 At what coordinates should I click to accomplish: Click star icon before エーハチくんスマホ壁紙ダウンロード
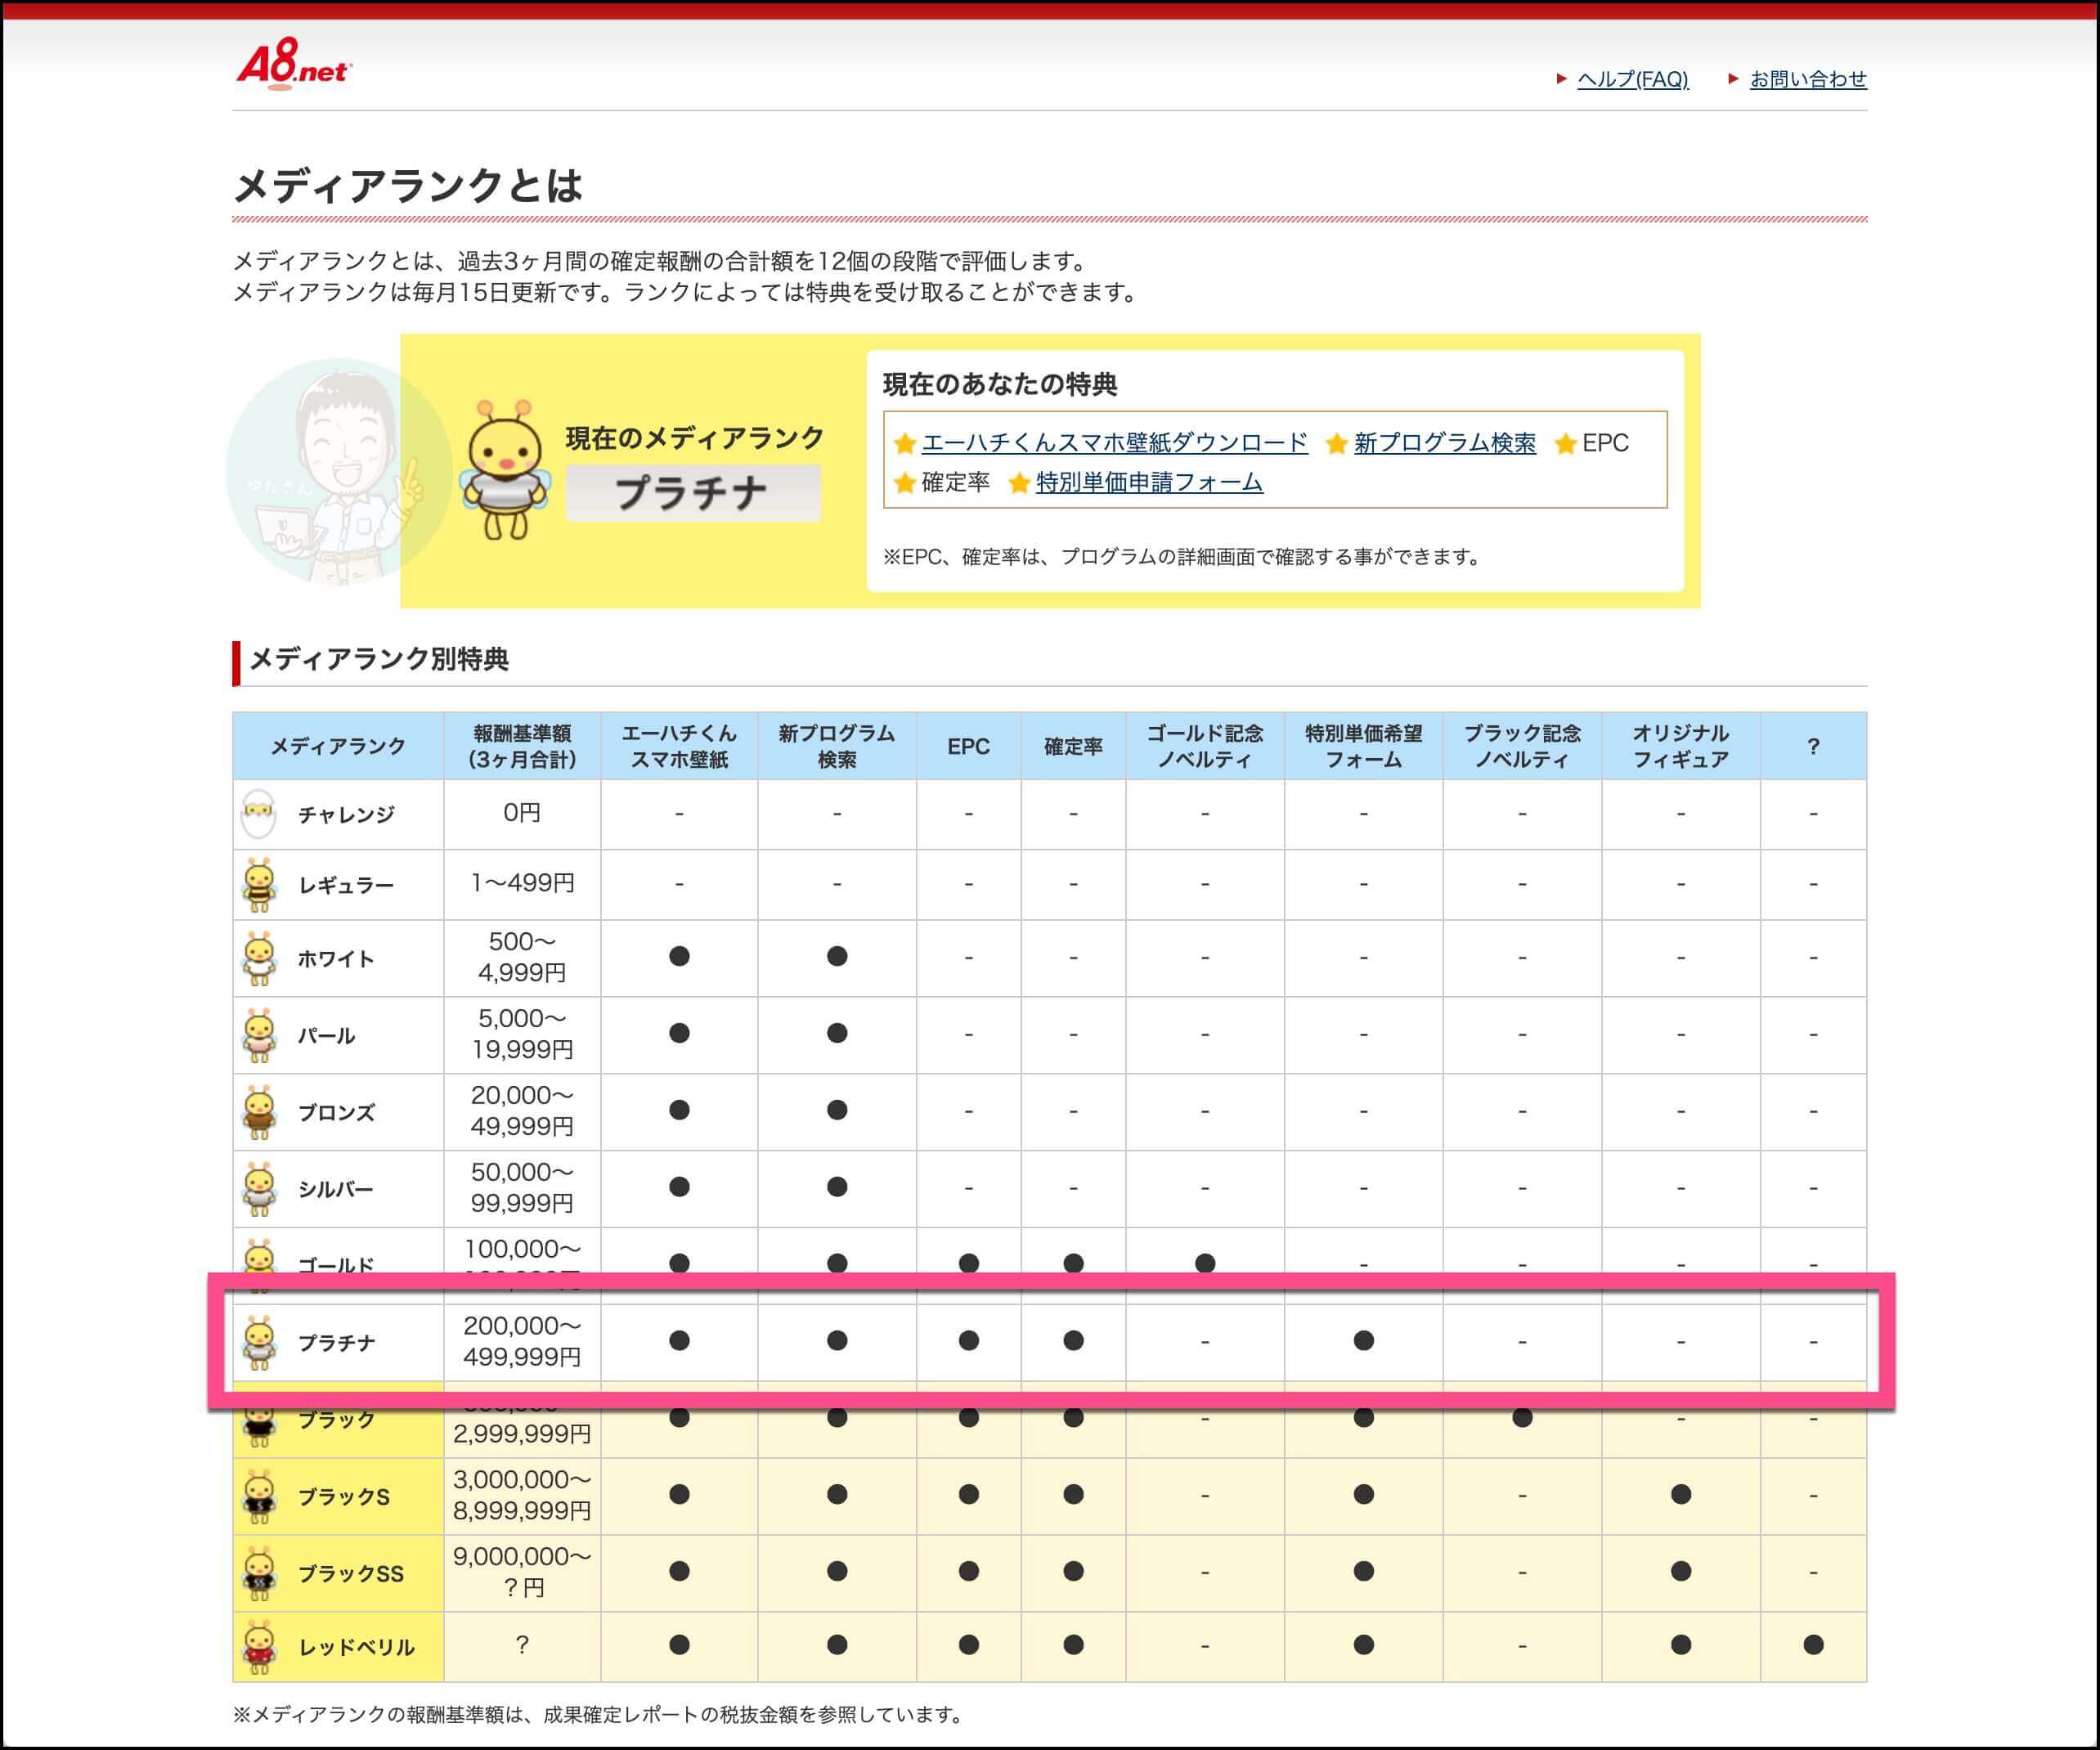(x=905, y=444)
